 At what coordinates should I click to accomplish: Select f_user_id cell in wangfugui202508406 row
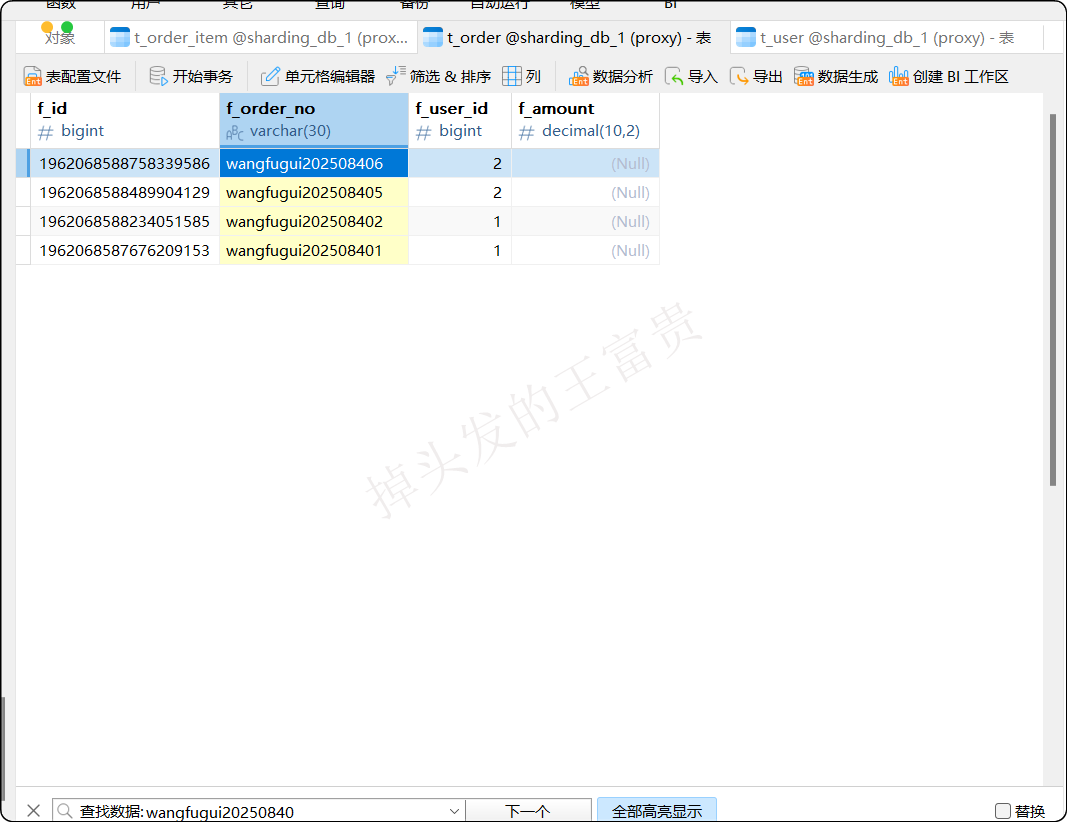tap(460, 163)
